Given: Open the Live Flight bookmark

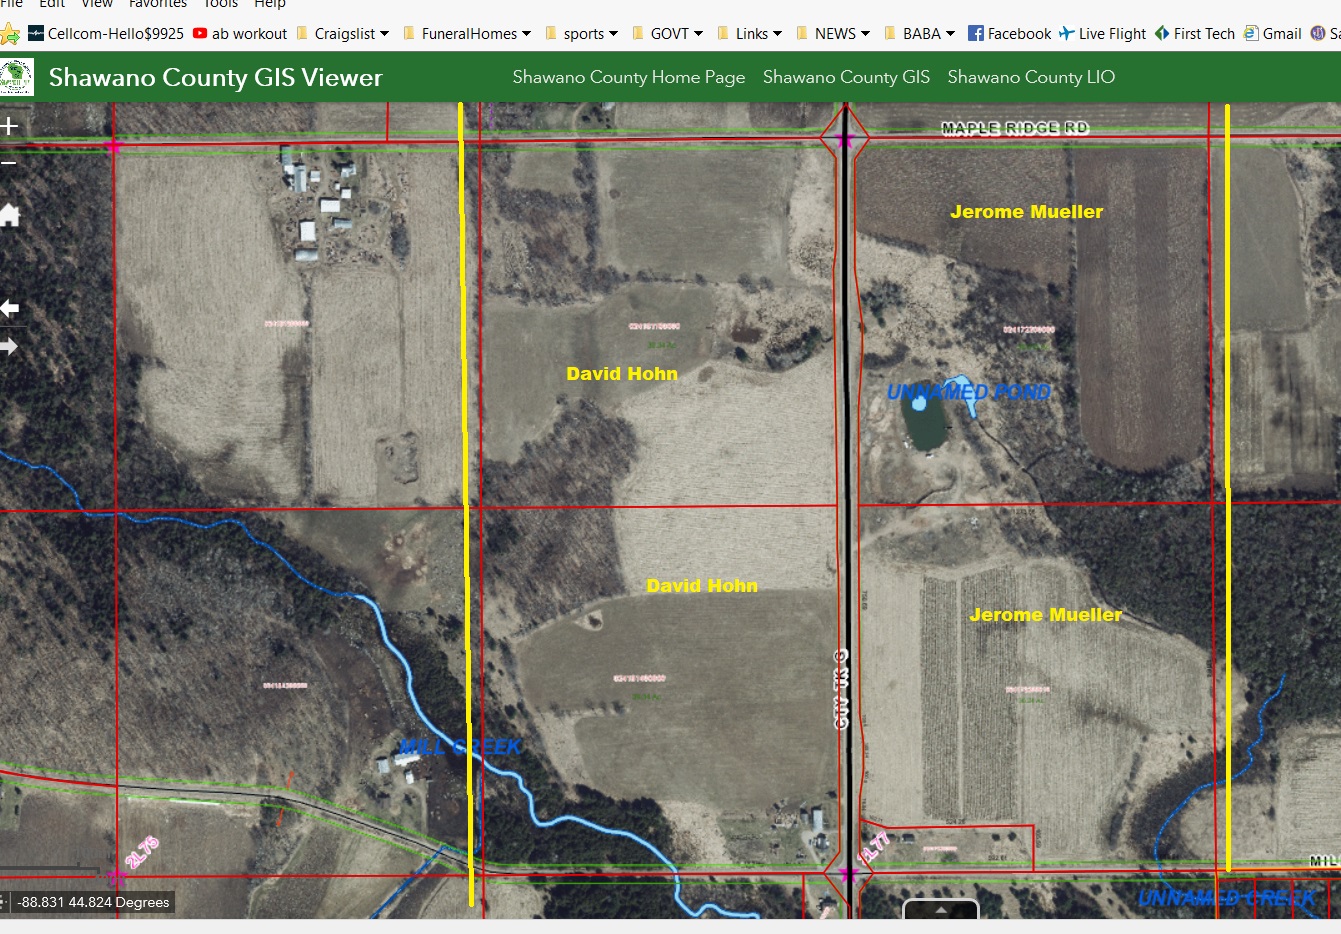Looking at the screenshot, I should 1102,34.
